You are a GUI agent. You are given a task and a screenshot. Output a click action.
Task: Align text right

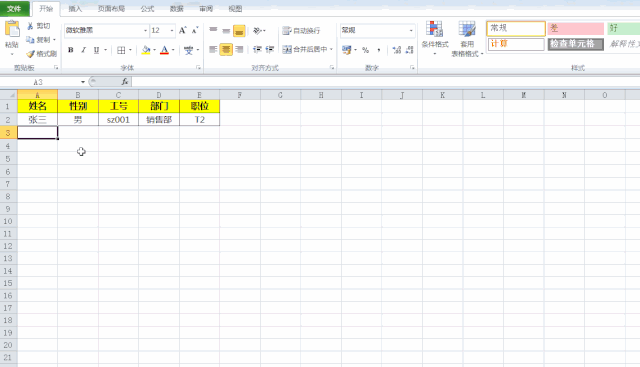(x=239, y=49)
